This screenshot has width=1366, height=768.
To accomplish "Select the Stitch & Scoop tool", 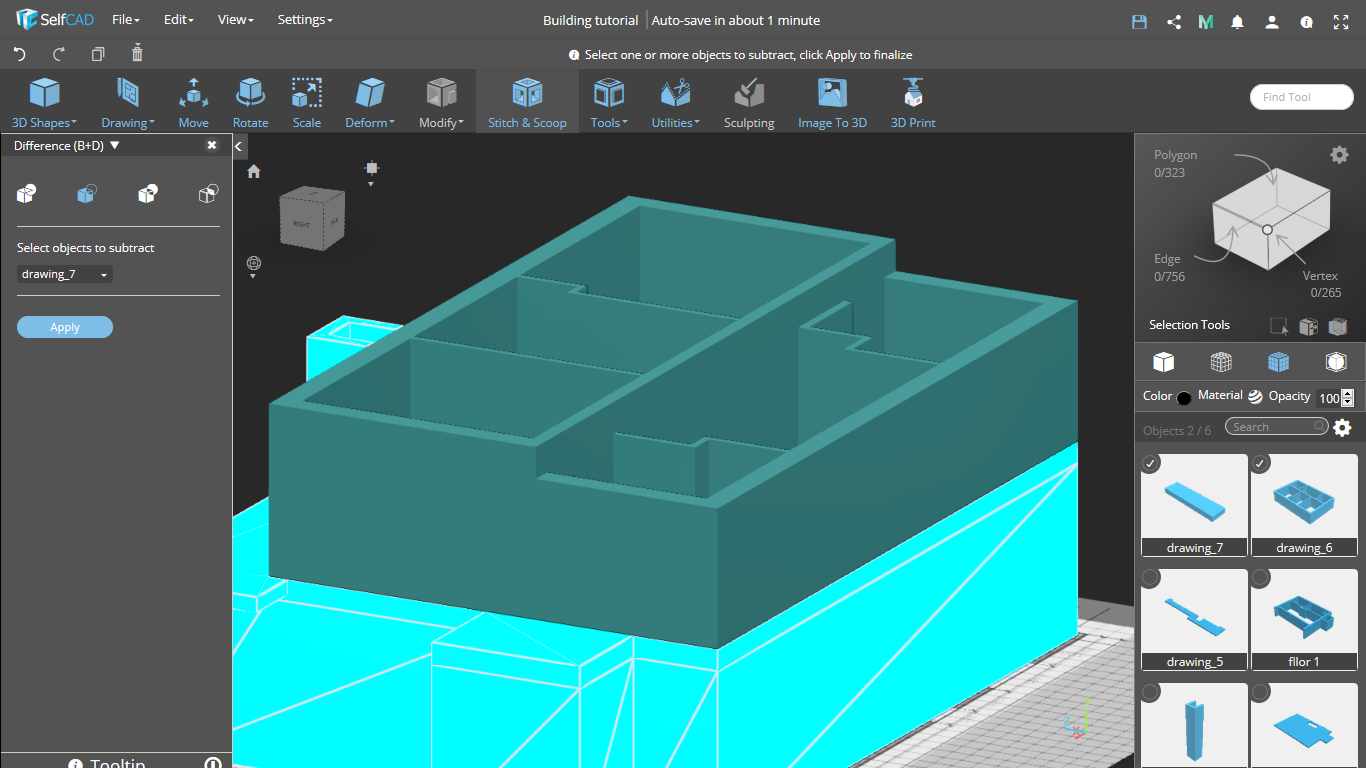I will coord(527,103).
